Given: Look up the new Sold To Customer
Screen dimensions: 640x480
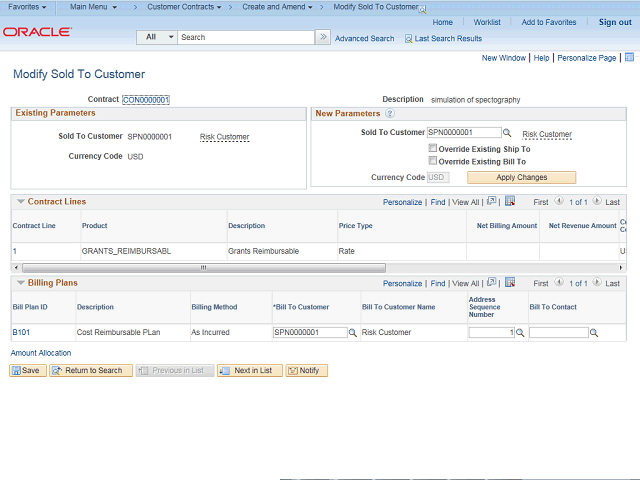Looking at the screenshot, I should pos(507,133).
